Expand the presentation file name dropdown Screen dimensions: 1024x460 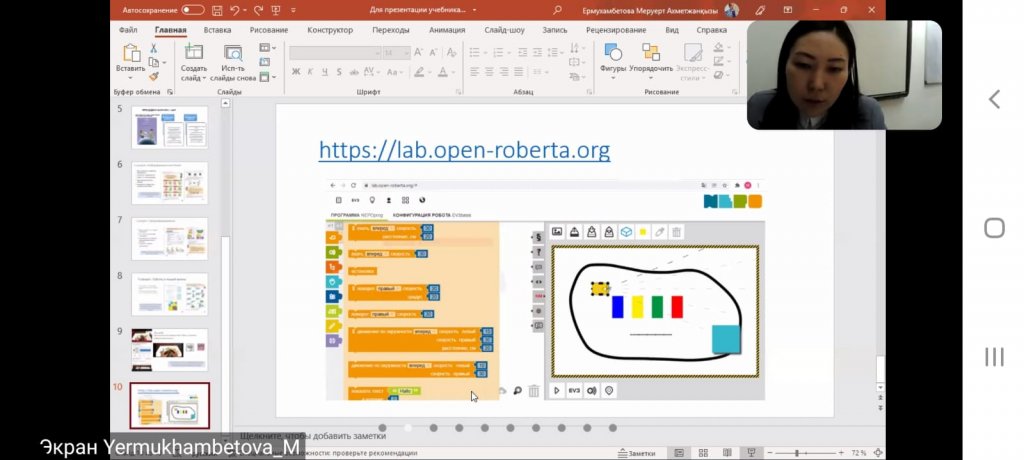tap(474, 10)
